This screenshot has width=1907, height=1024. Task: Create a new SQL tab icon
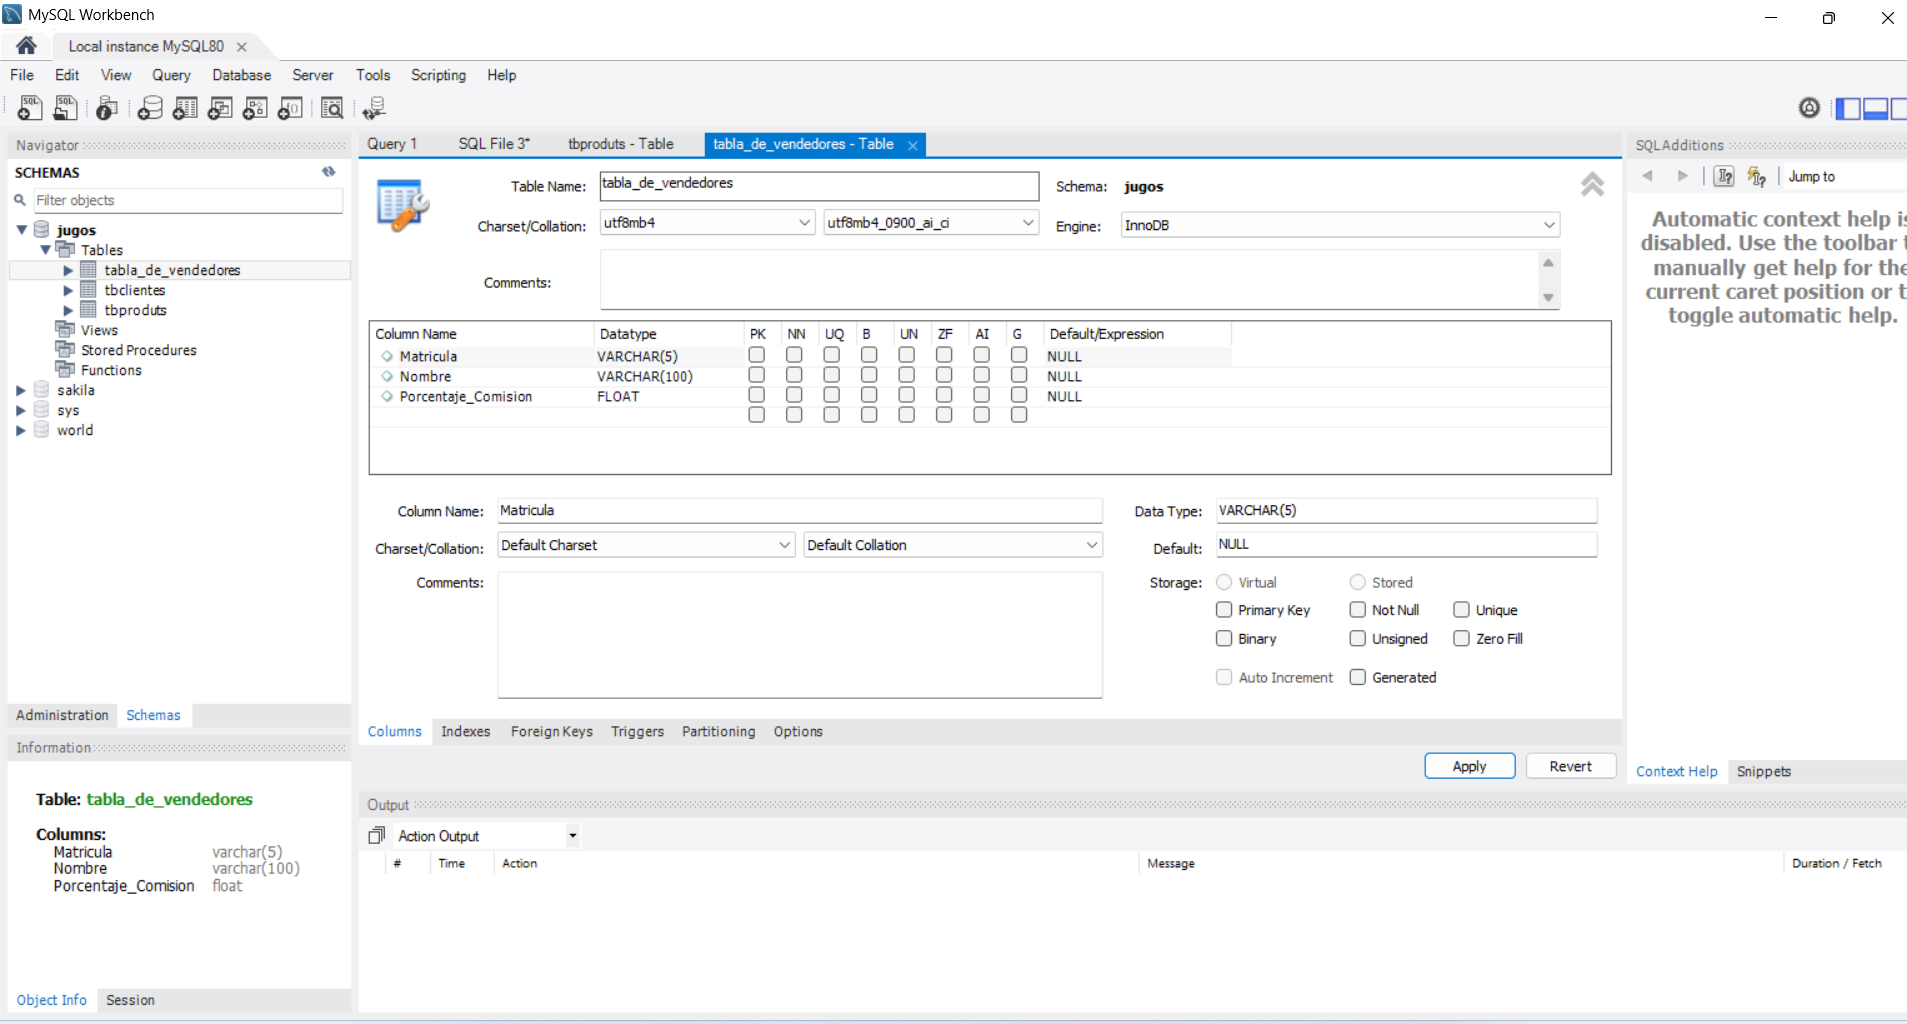(x=30, y=108)
